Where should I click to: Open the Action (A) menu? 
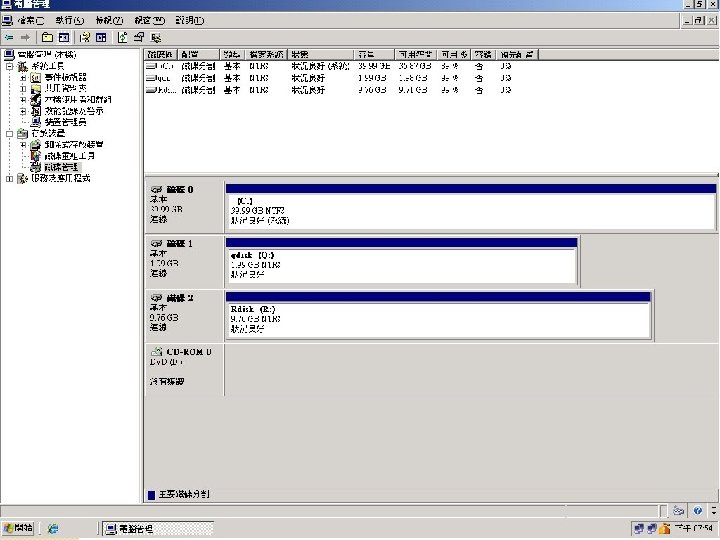coord(70,20)
